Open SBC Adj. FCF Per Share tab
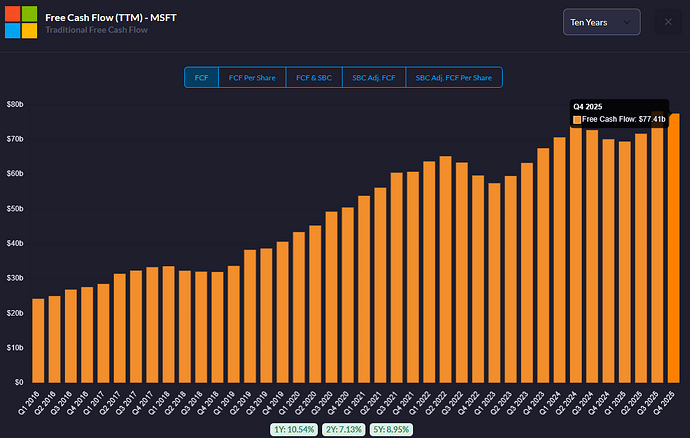The height and width of the screenshot is (438, 690). 454,77
